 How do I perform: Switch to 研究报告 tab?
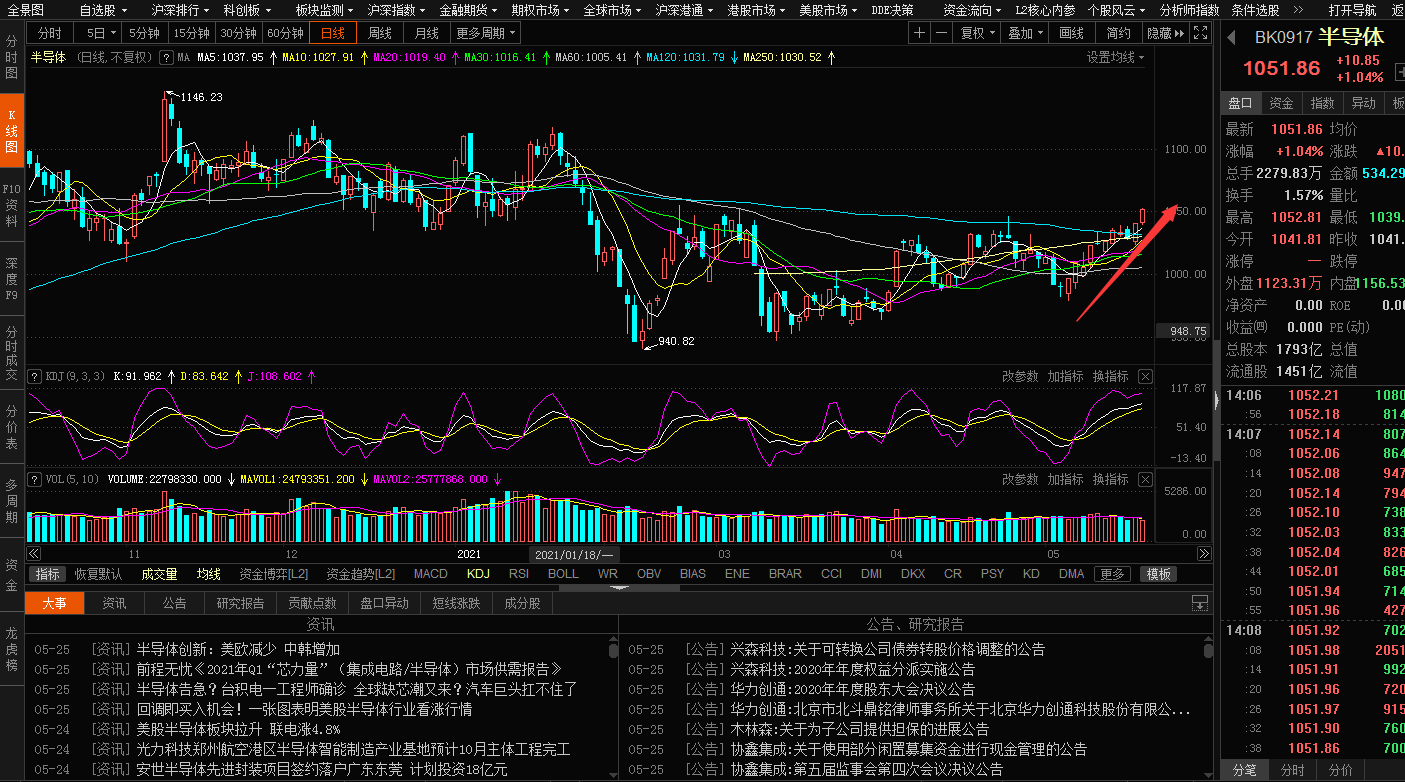[x=240, y=603]
